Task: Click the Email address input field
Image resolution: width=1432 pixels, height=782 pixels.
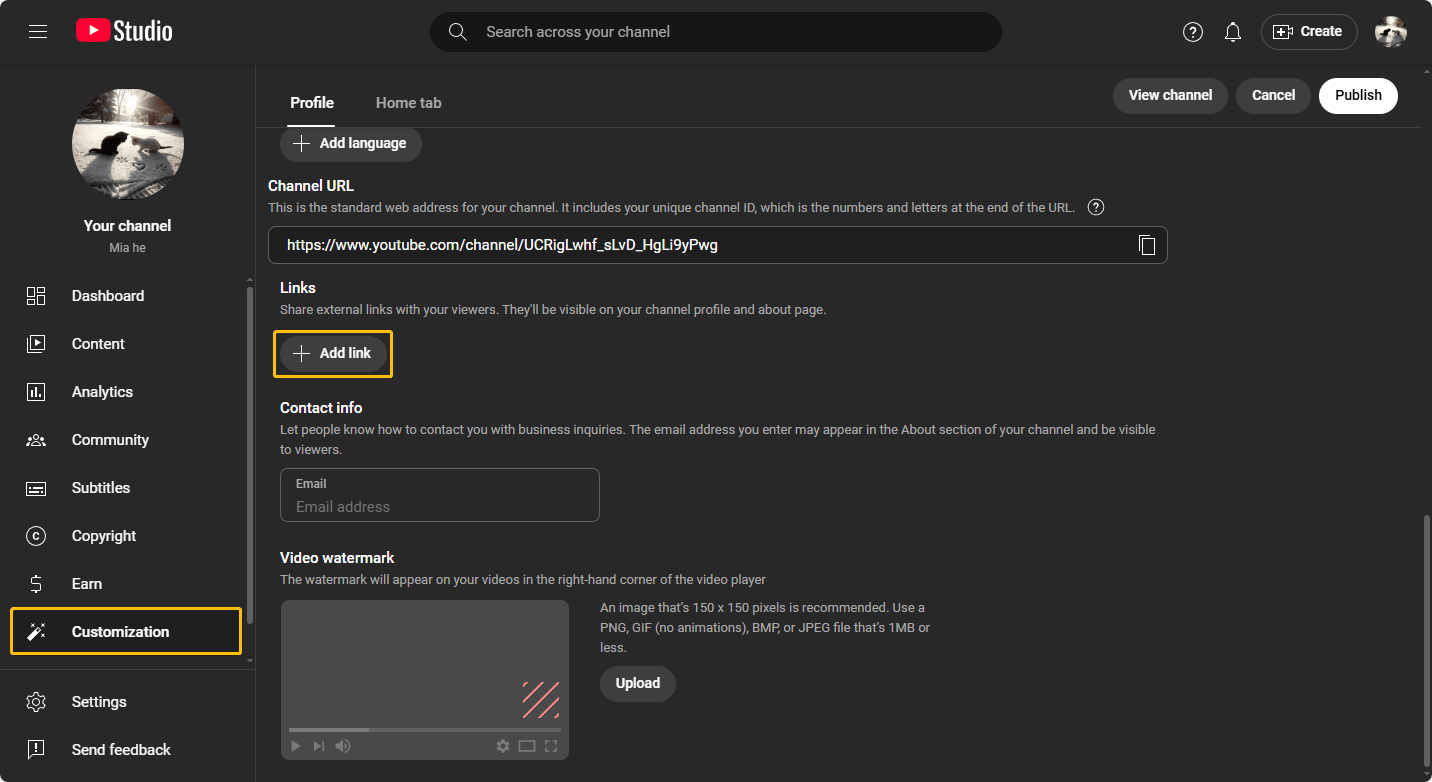Action: 440,506
